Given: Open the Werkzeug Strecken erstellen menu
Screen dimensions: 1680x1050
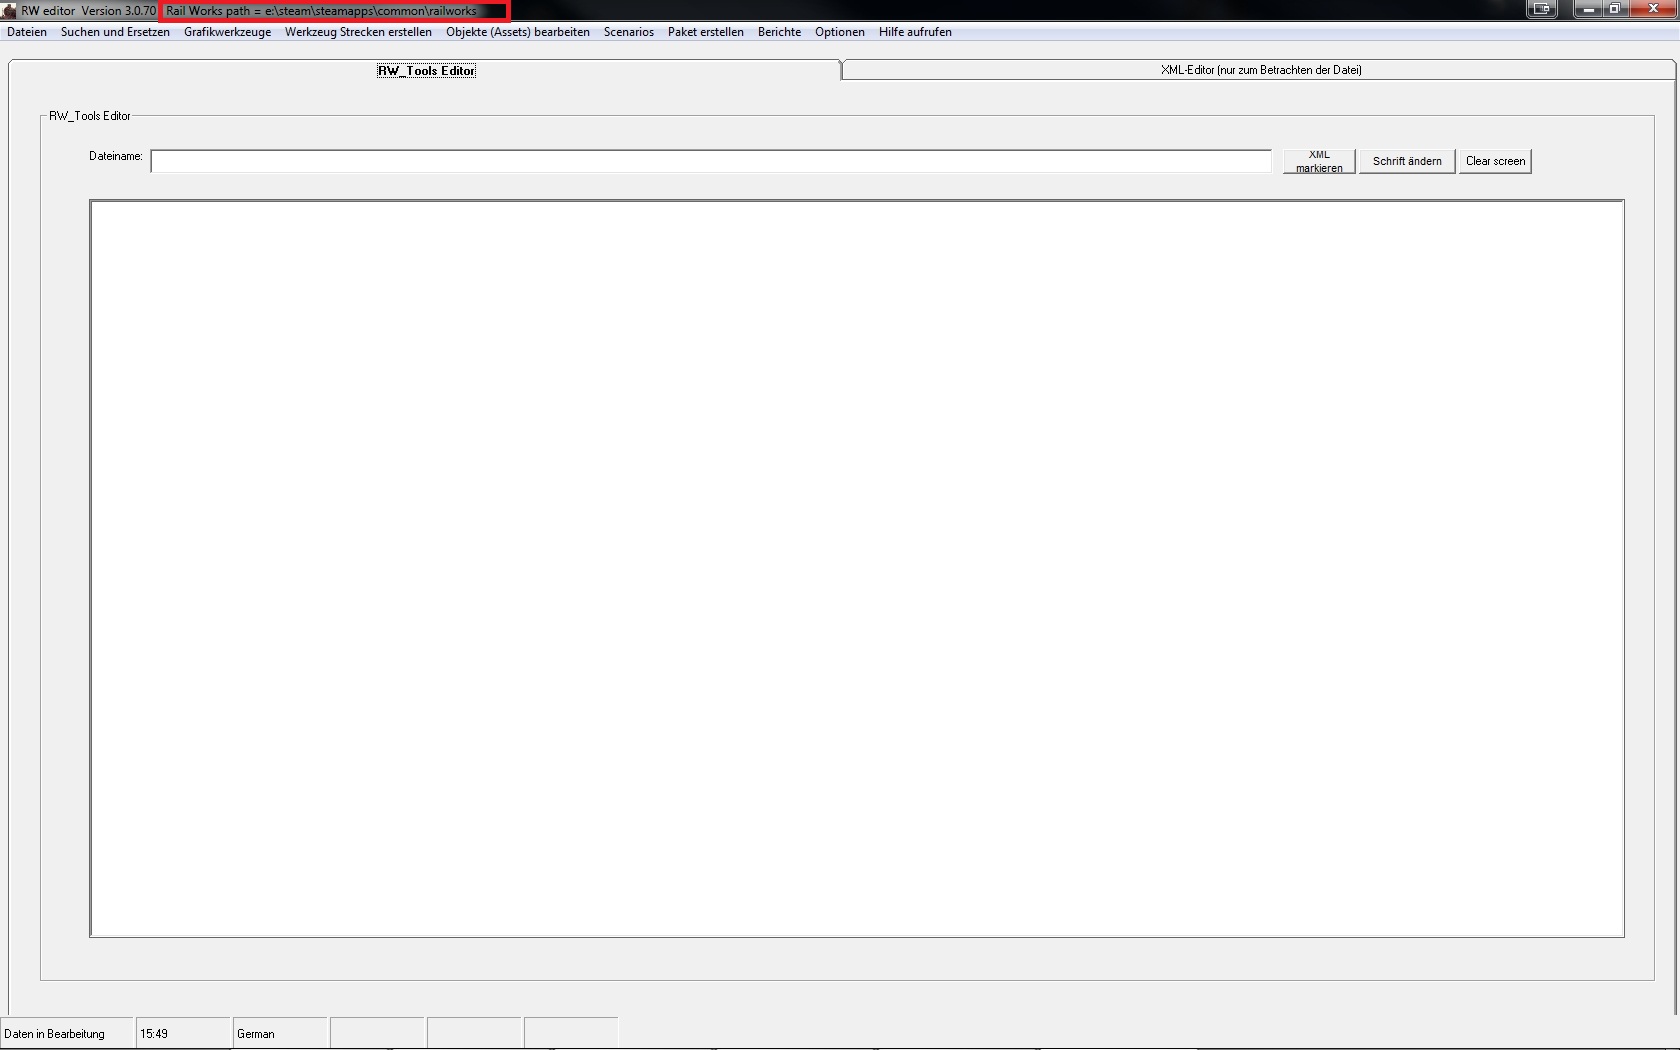Looking at the screenshot, I should [x=358, y=32].
